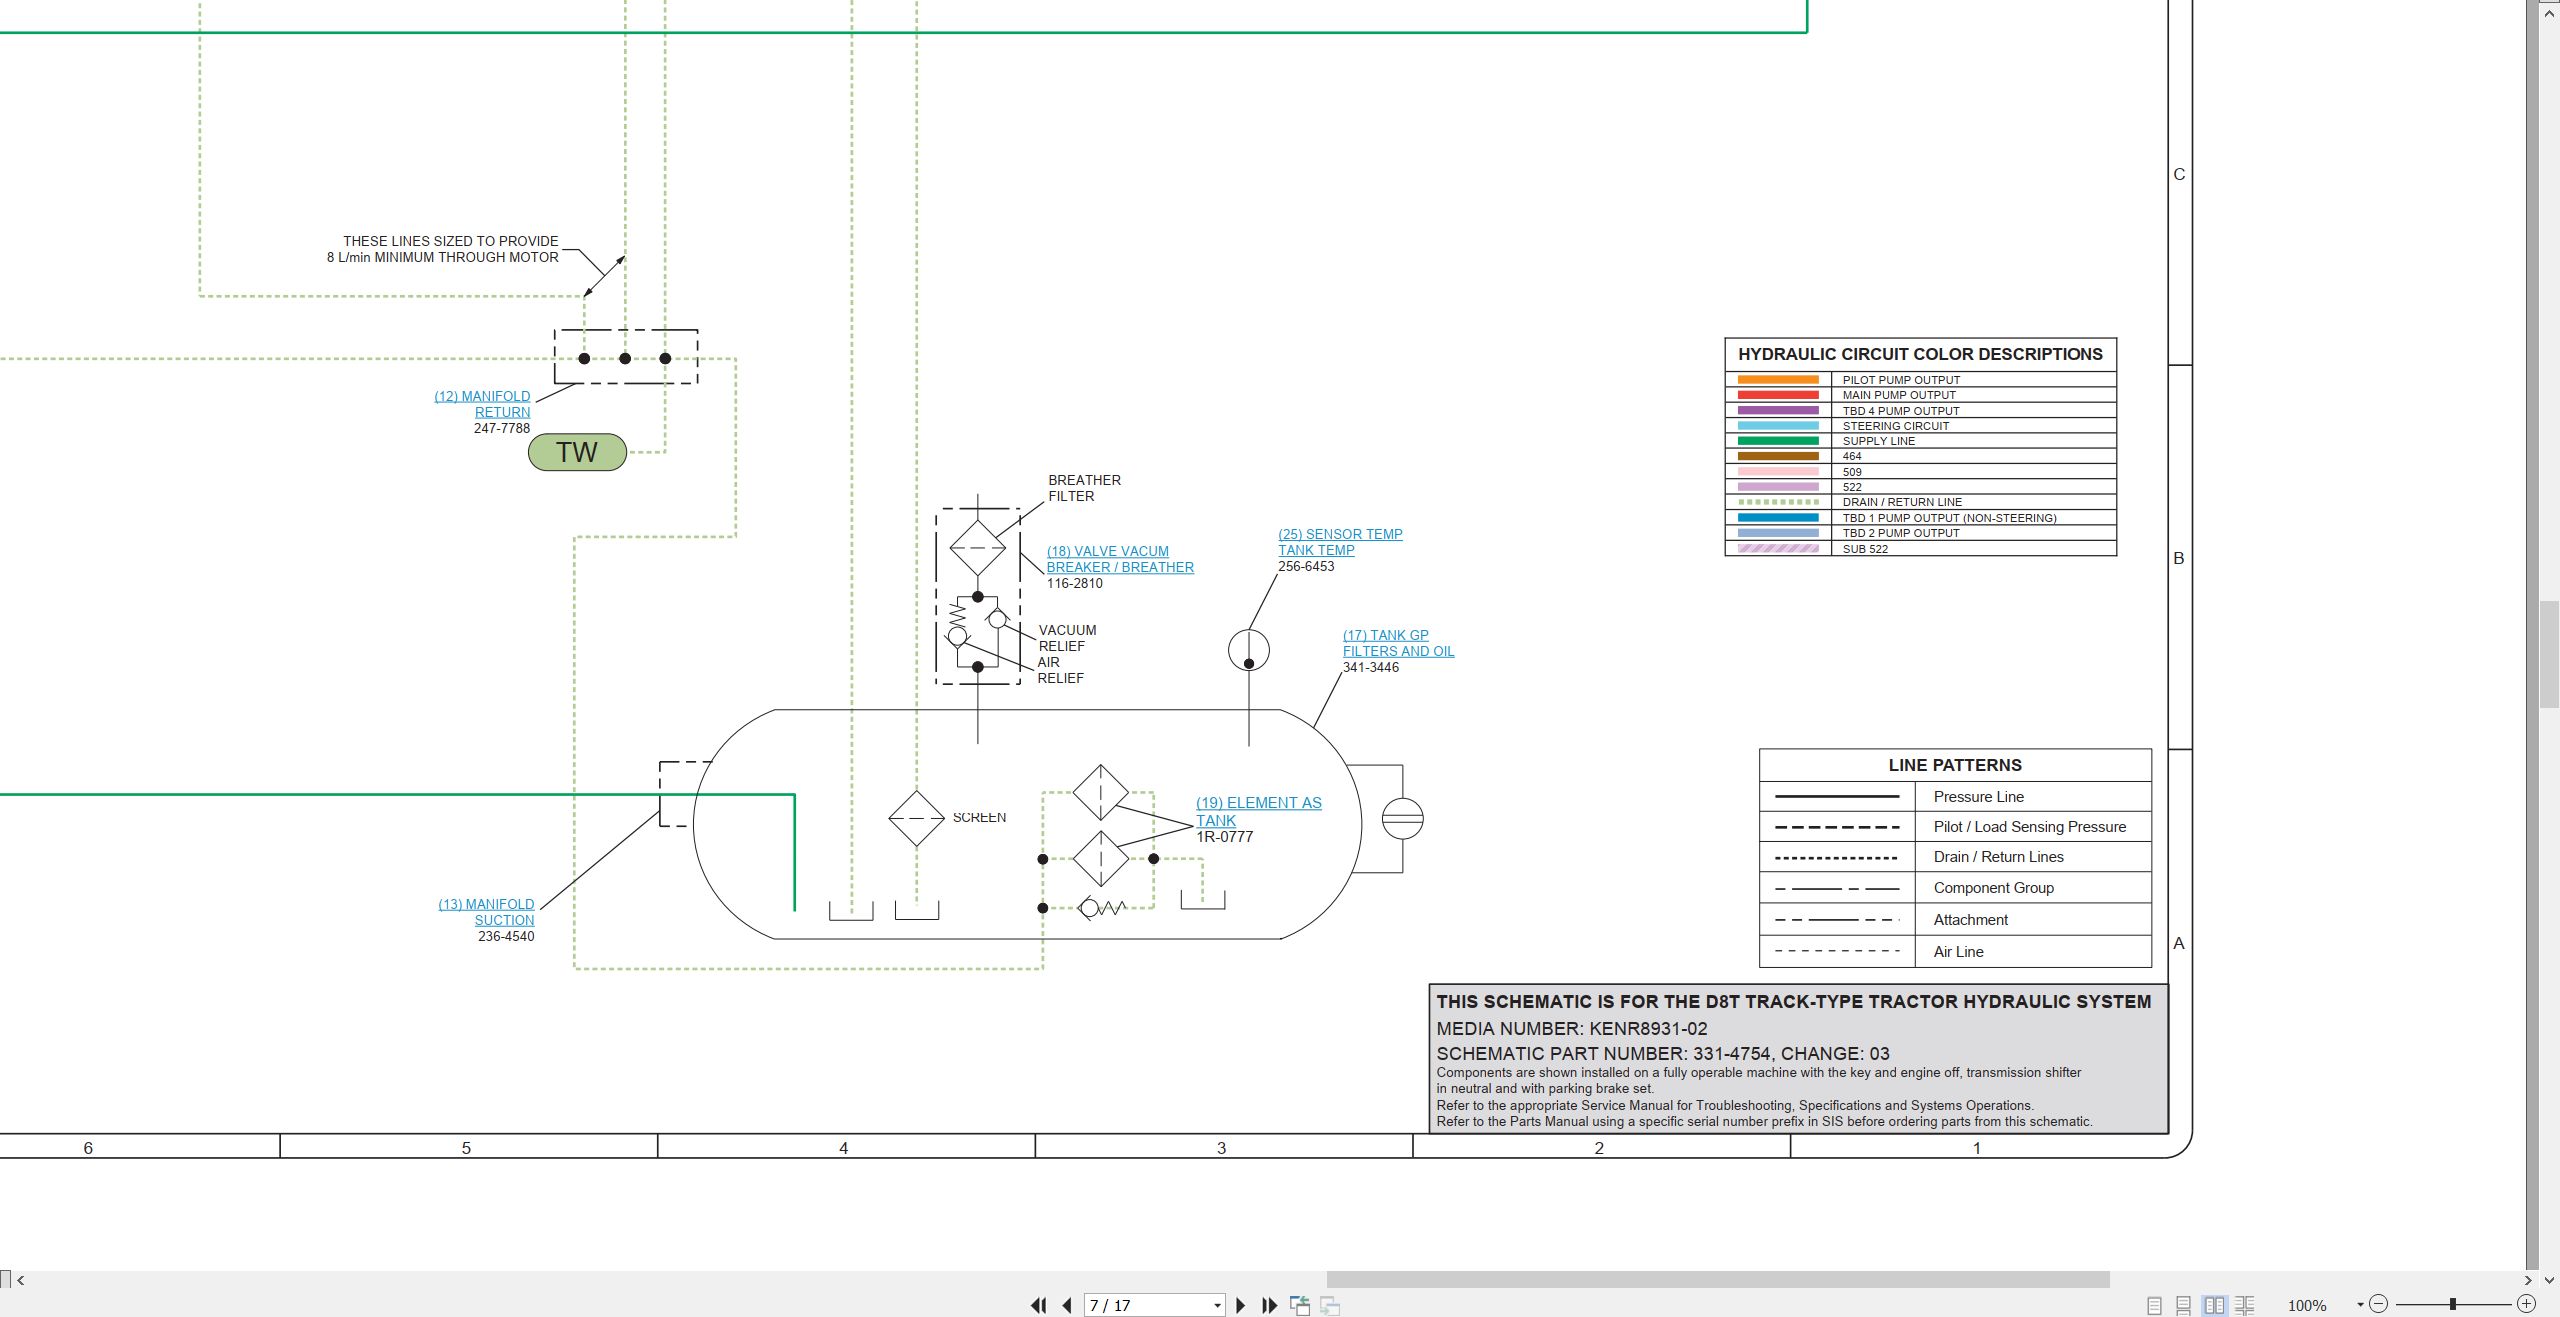This screenshot has width=2560, height=1317.
Task: Click the breather filter diamond symbol
Action: coord(977,547)
